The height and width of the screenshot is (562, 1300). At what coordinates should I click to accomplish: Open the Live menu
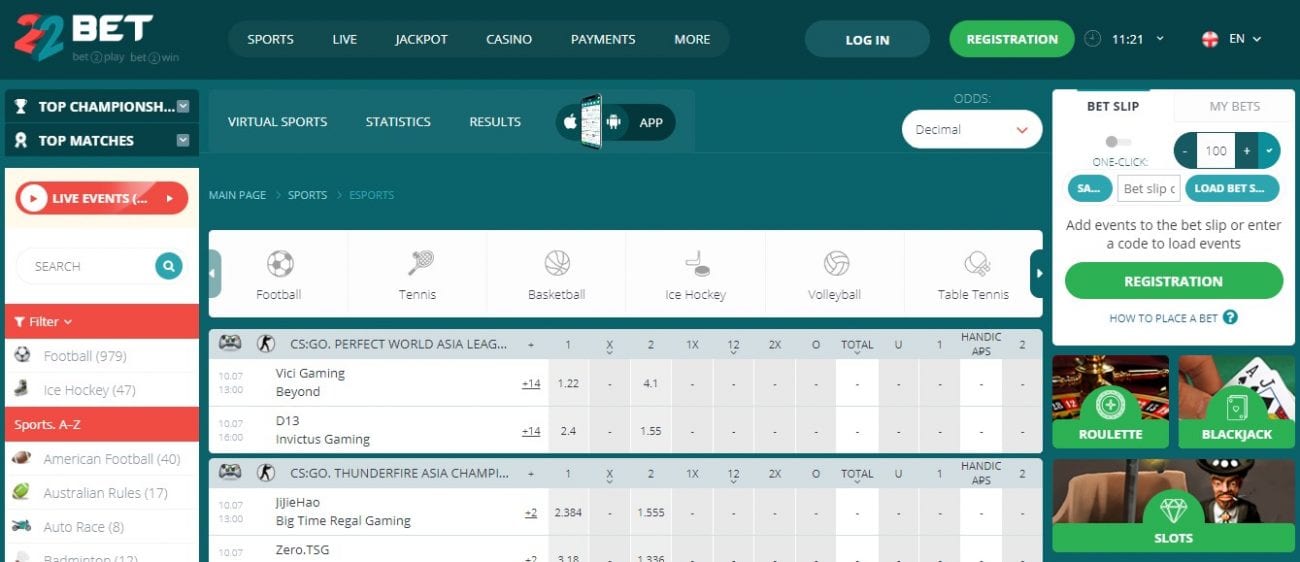345,39
